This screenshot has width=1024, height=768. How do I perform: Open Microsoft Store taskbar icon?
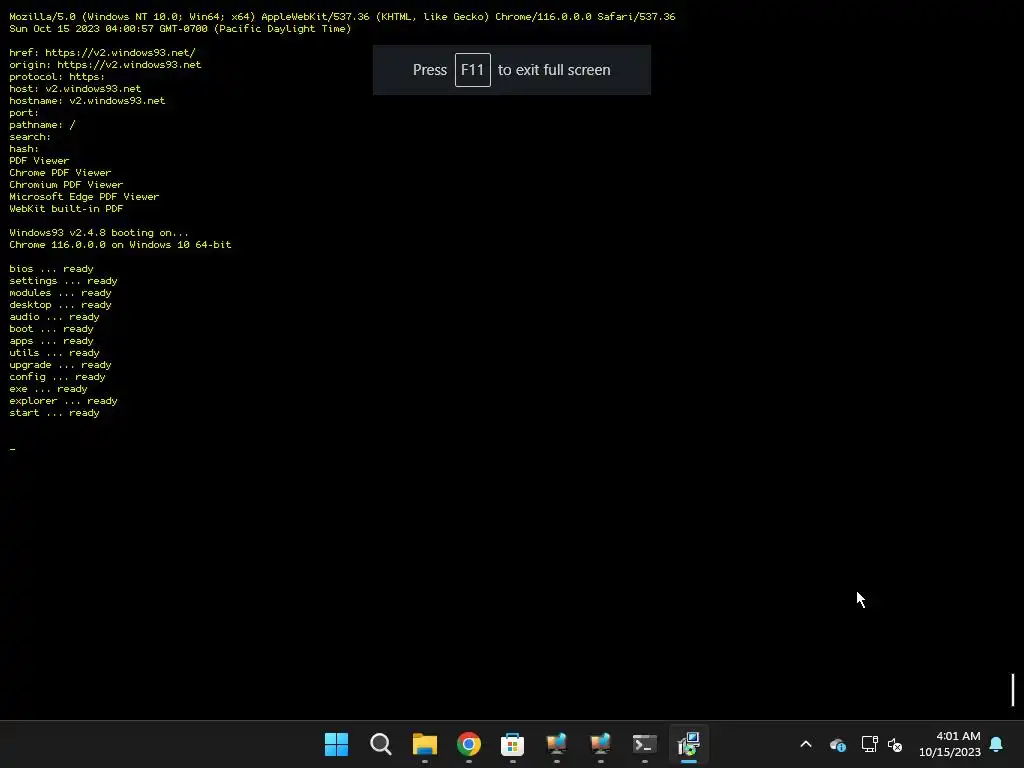coord(513,744)
